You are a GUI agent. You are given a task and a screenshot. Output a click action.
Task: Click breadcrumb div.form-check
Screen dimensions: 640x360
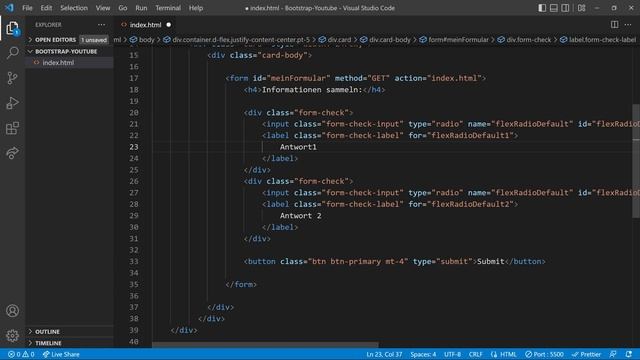[x=524, y=40]
